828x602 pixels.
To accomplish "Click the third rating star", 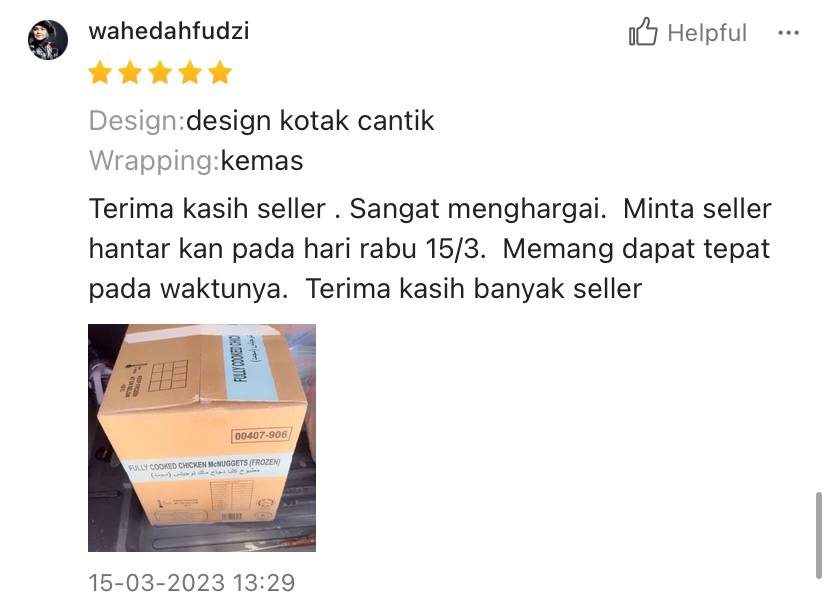I will 160,72.
